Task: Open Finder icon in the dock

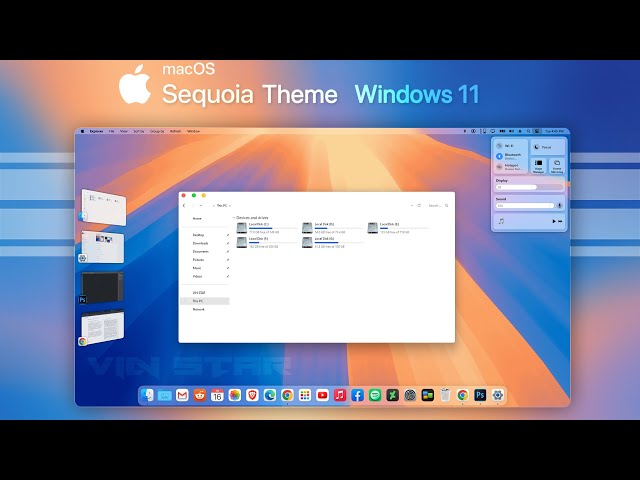Action: tap(147, 395)
